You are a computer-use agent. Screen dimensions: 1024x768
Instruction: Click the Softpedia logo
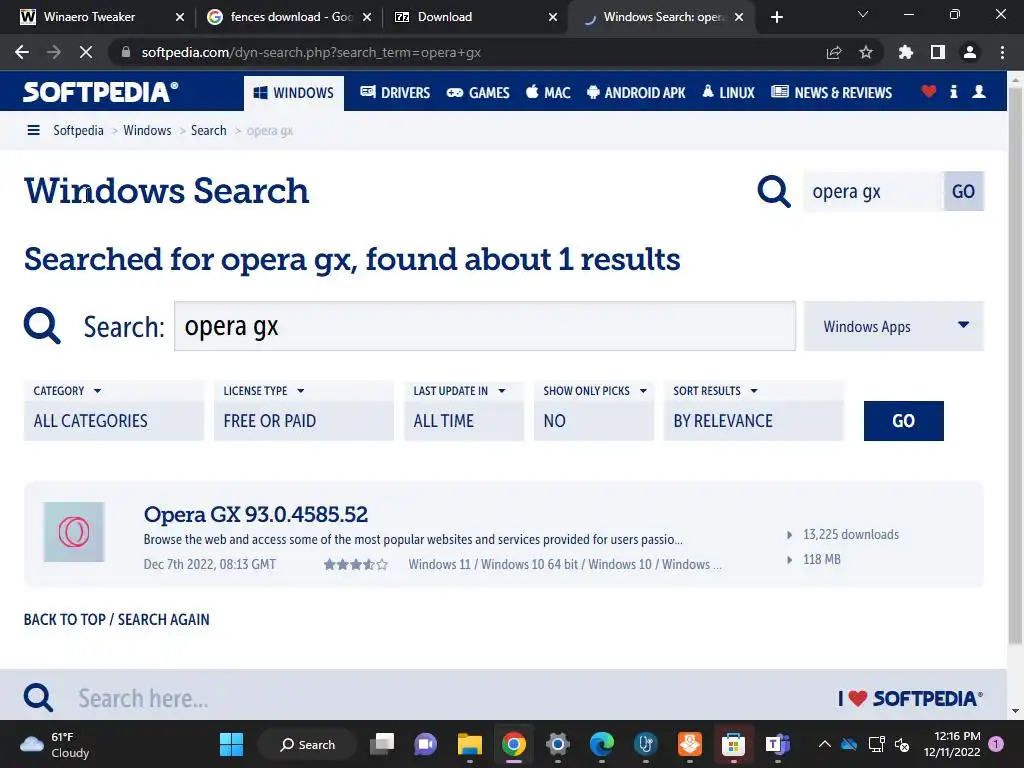pos(101,91)
